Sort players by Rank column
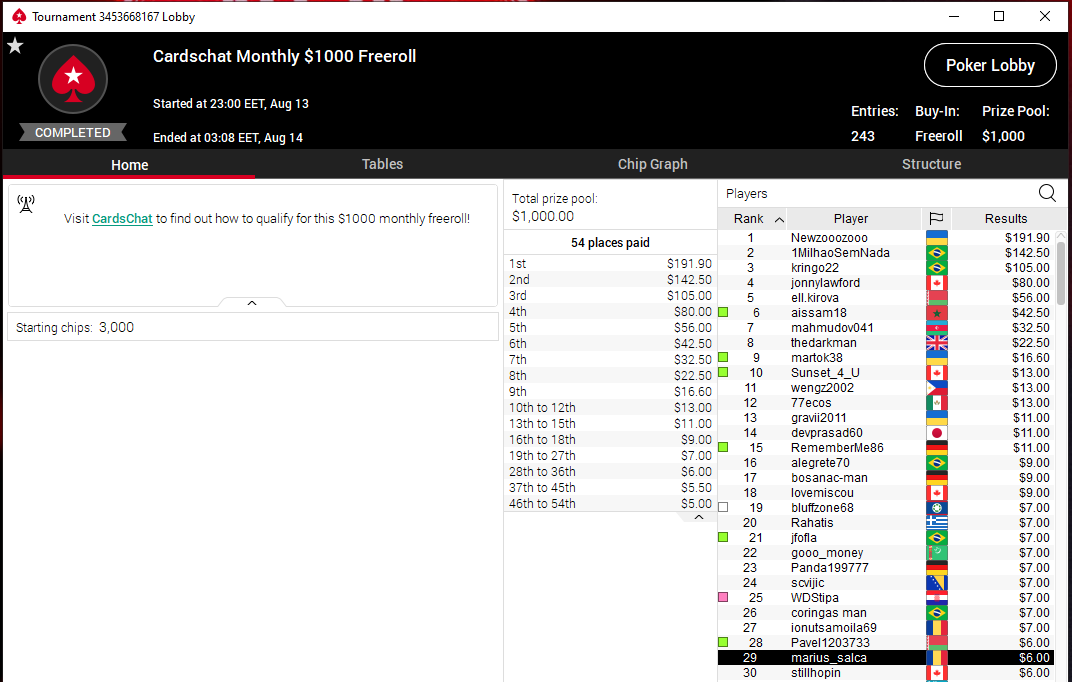The height and width of the screenshot is (682, 1072). [753, 219]
